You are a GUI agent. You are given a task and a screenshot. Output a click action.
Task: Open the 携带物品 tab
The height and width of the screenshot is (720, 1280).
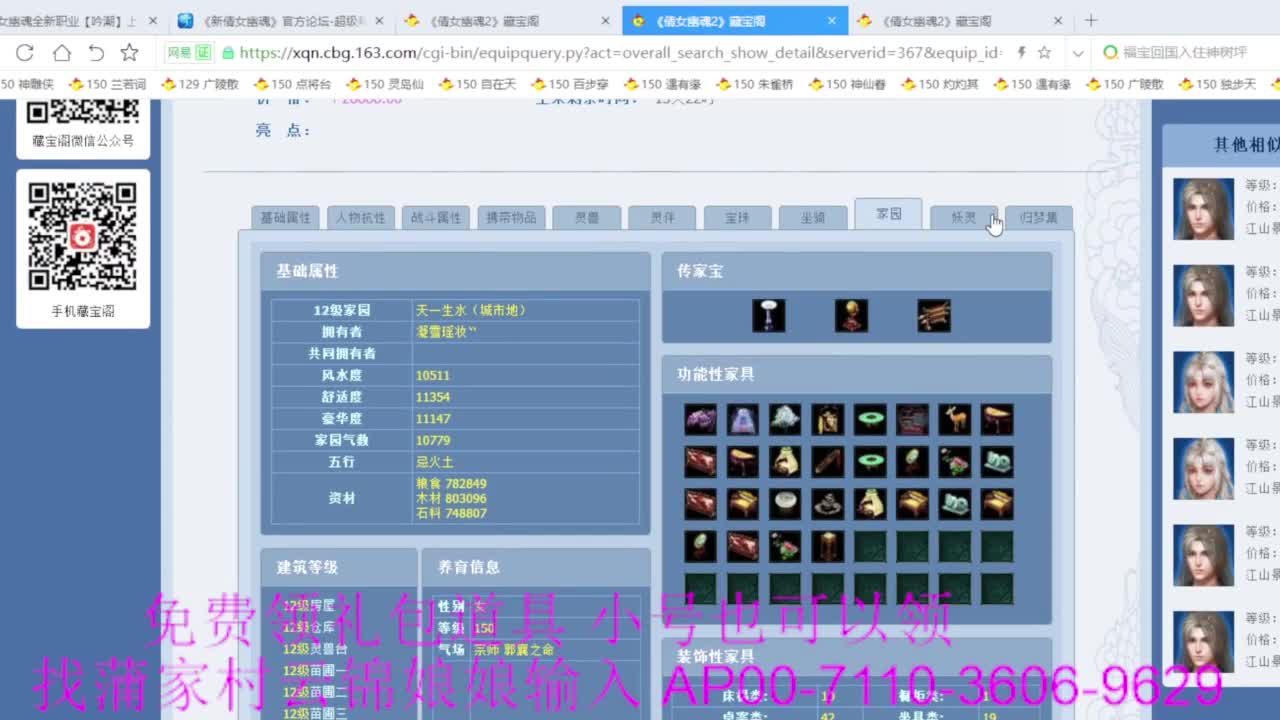511,217
